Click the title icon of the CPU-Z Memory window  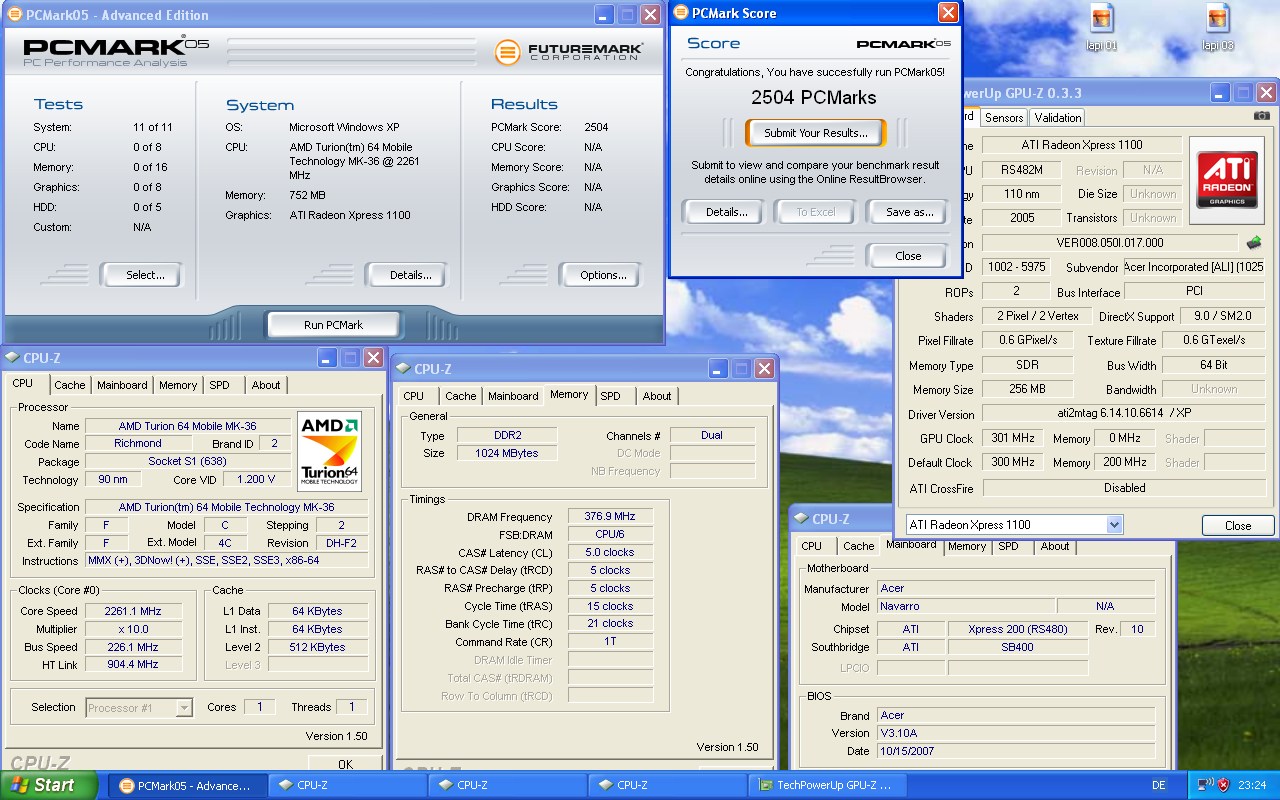tap(403, 369)
